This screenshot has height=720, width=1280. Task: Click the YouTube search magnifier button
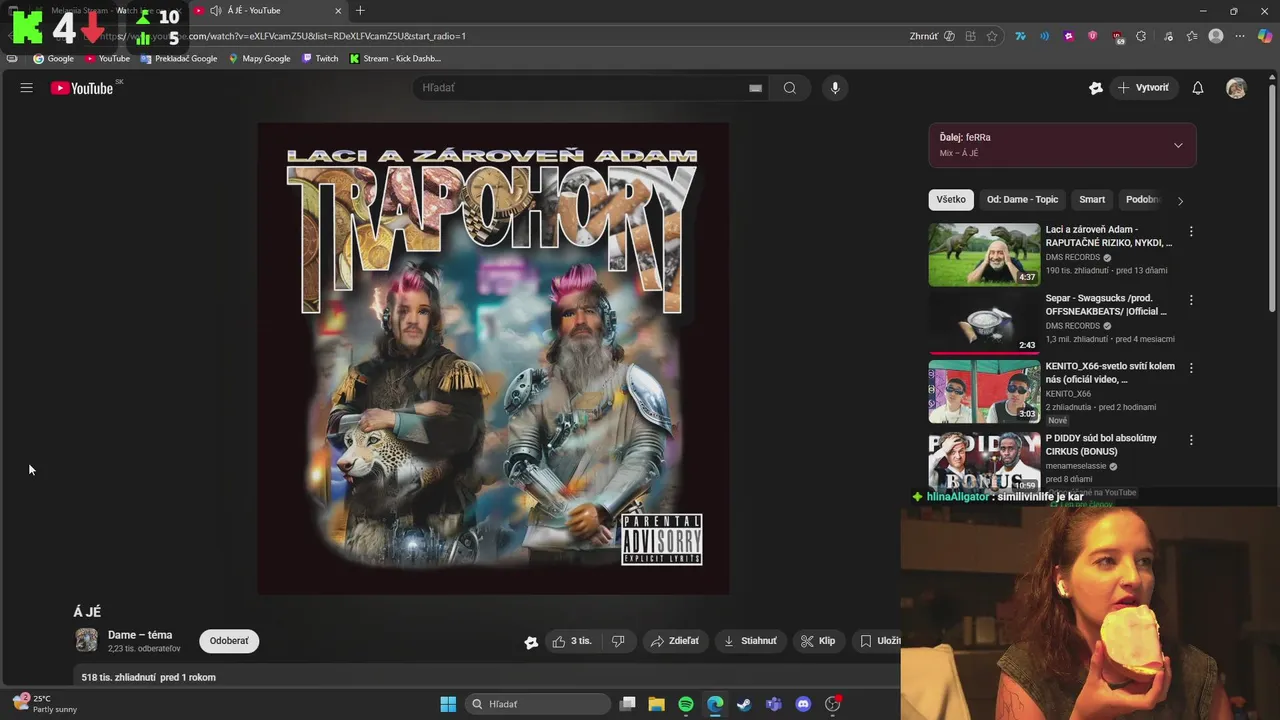point(790,88)
